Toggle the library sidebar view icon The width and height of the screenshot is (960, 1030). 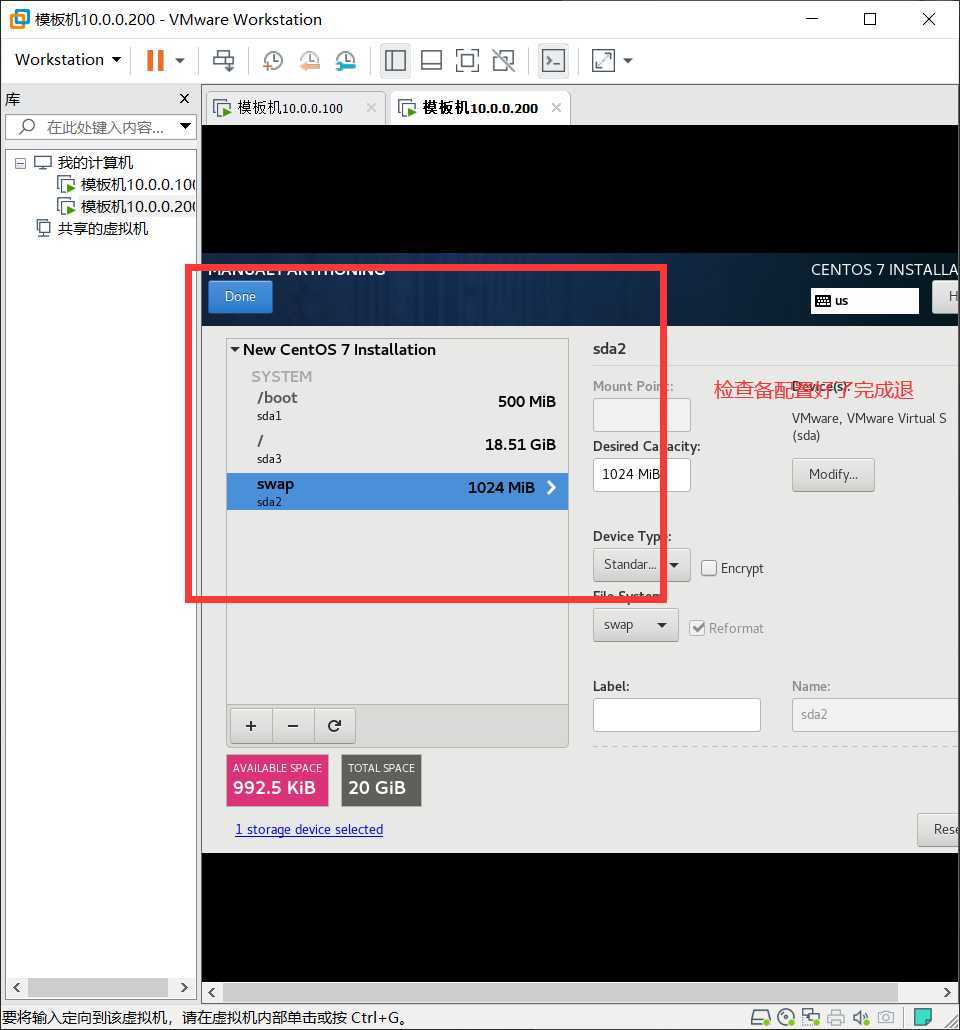coord(395,60)
